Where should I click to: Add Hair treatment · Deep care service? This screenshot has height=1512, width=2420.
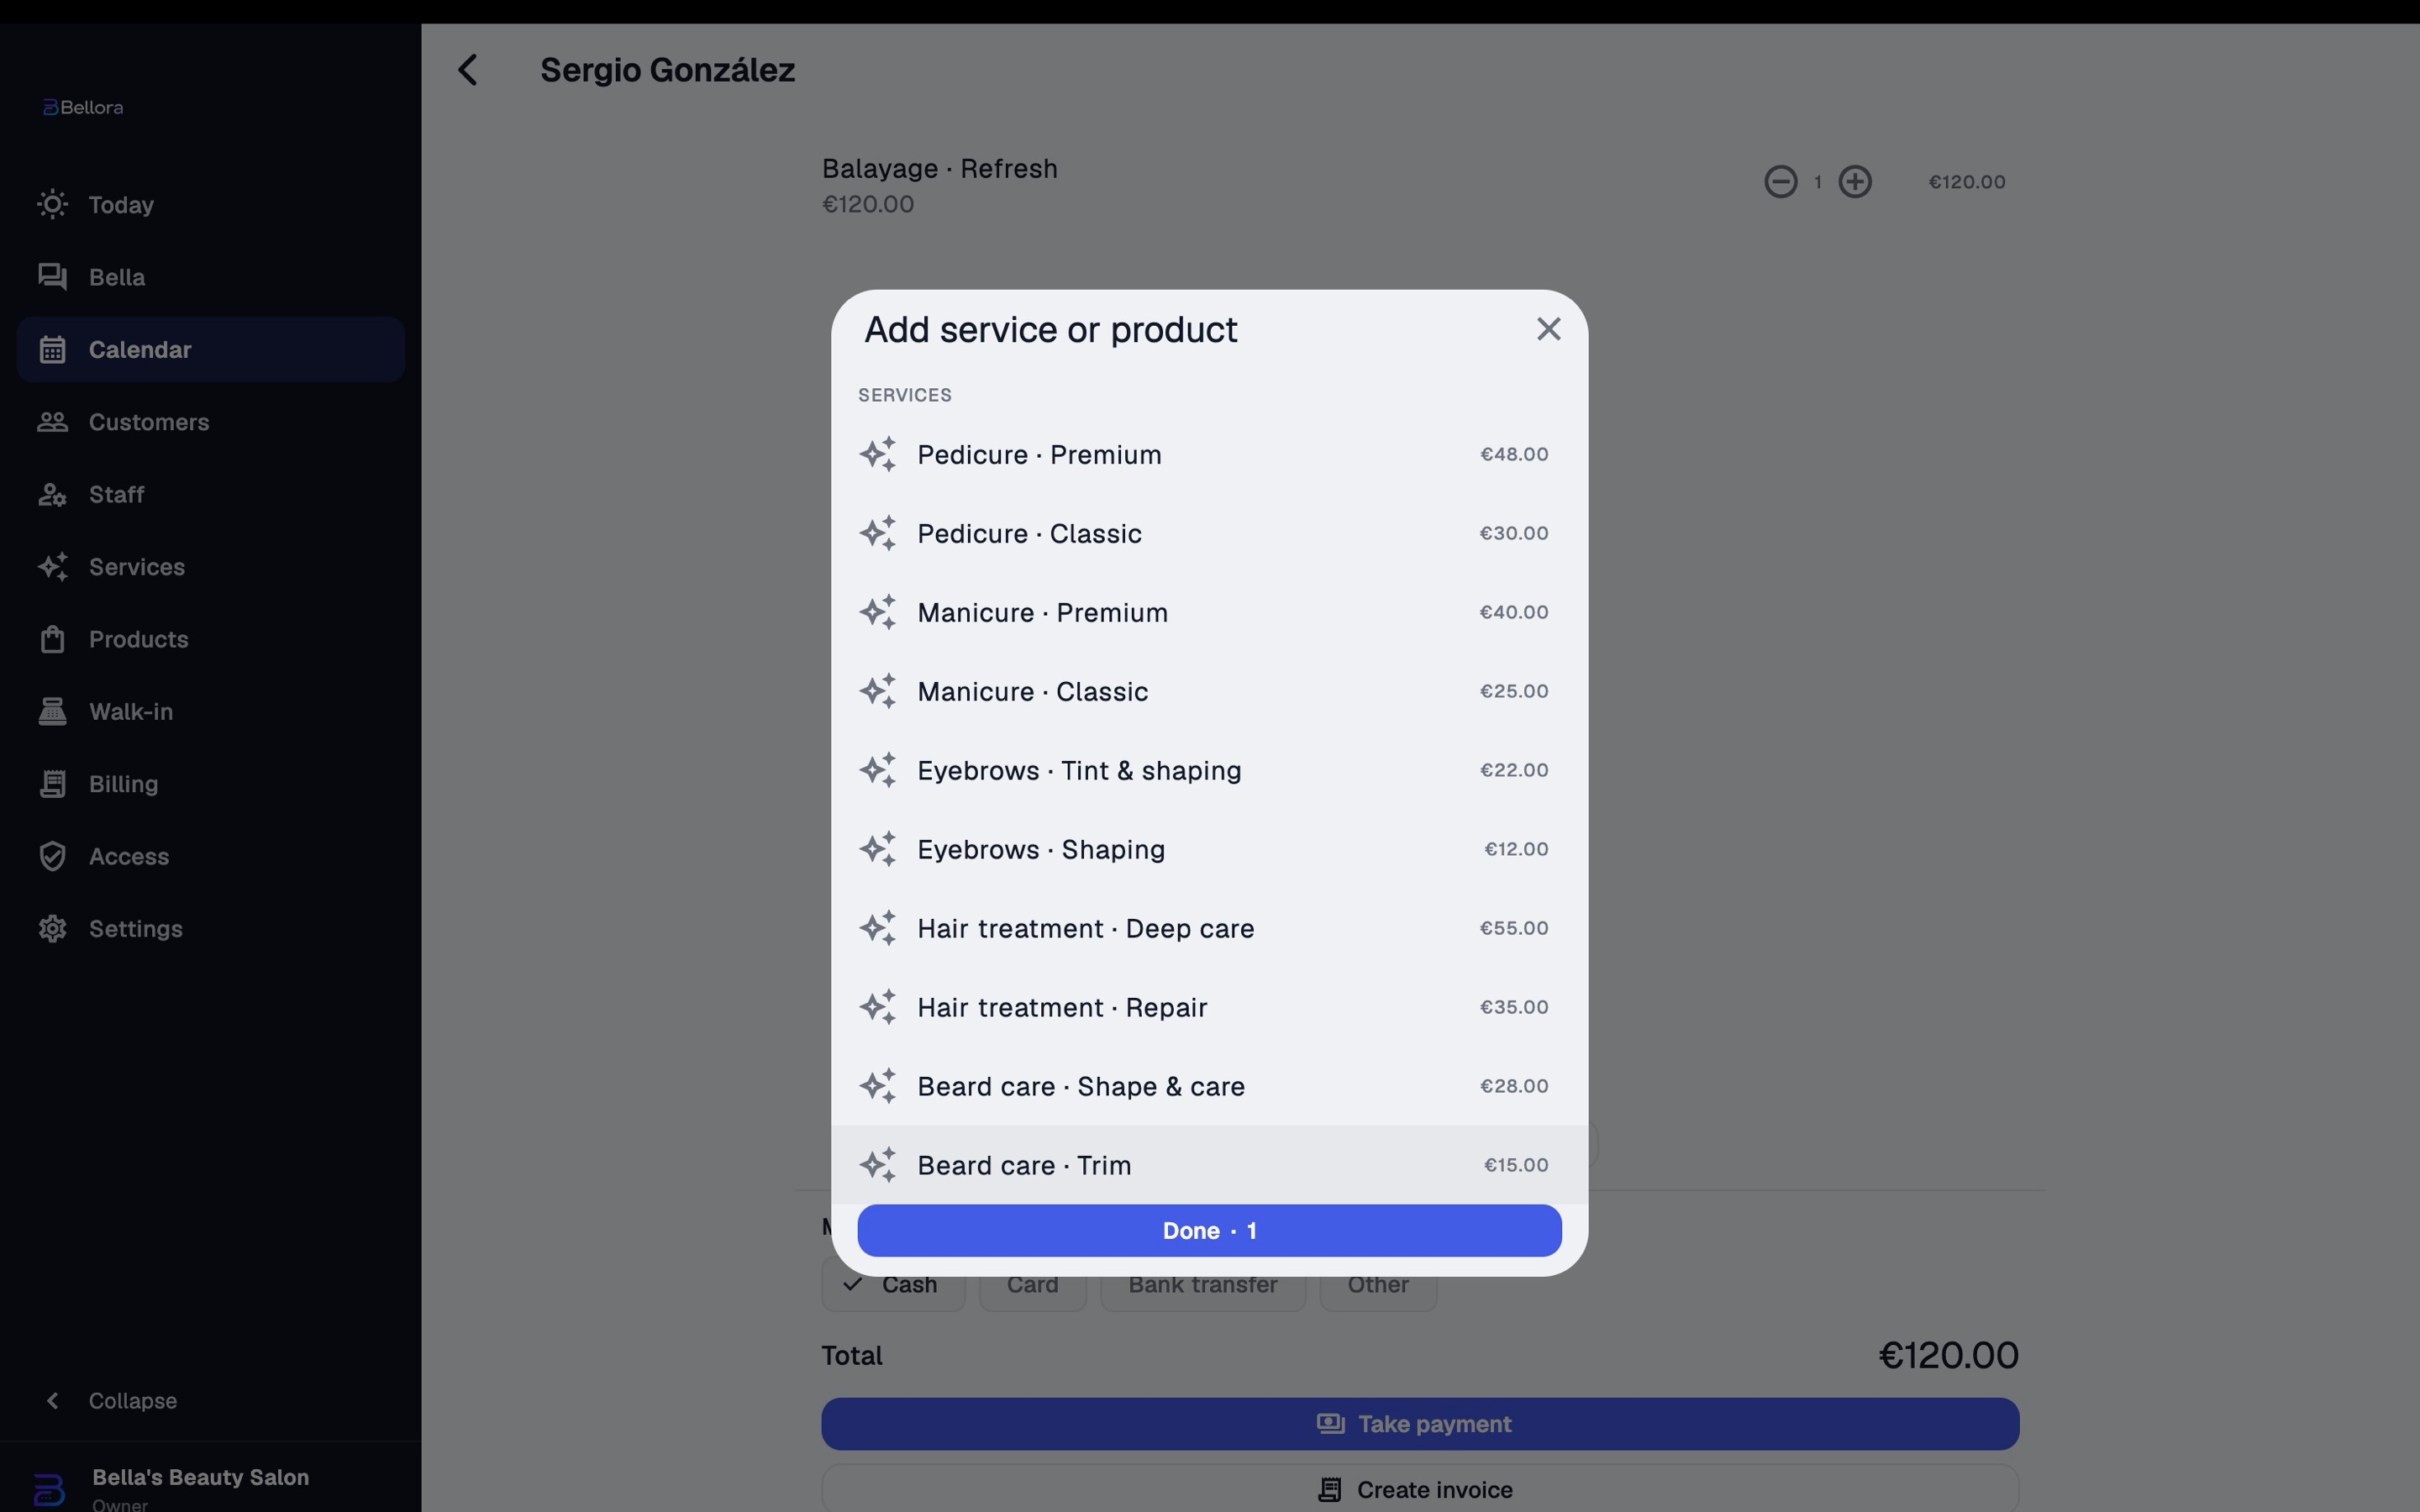[x=1209, y=928]
